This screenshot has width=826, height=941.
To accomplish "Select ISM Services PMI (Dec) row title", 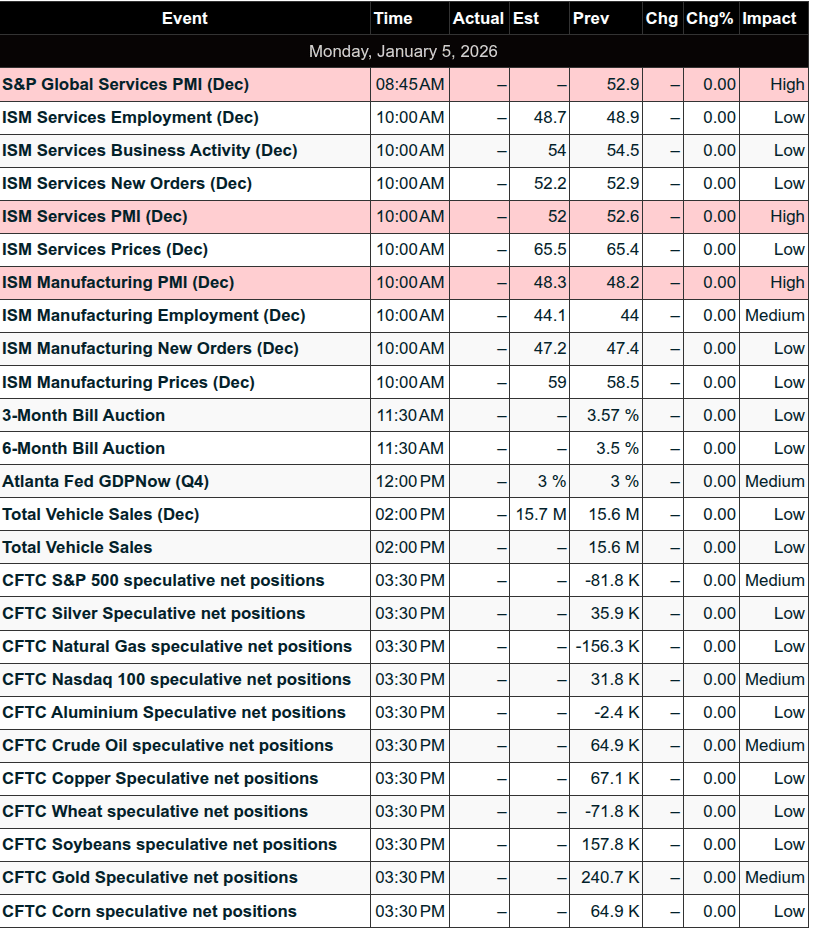I will point(95,217).
